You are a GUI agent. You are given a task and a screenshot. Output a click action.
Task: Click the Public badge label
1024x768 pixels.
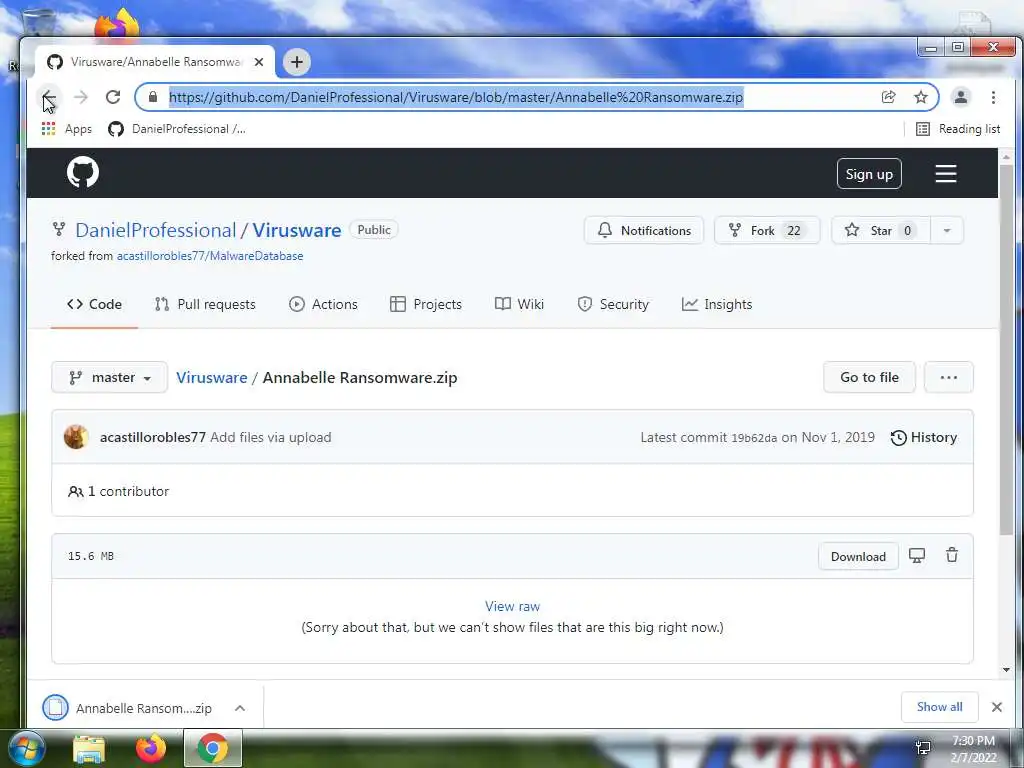(x=374, y=230)
